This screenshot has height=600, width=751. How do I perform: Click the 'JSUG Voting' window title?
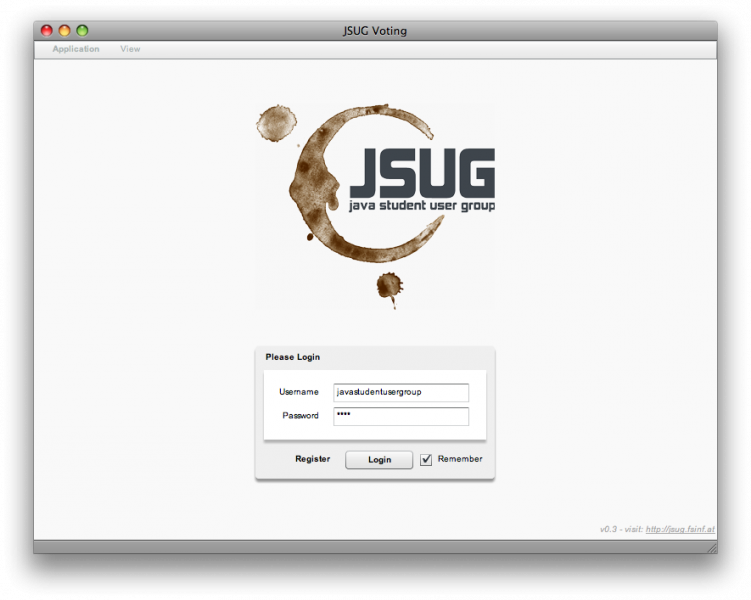coord(375,31)
